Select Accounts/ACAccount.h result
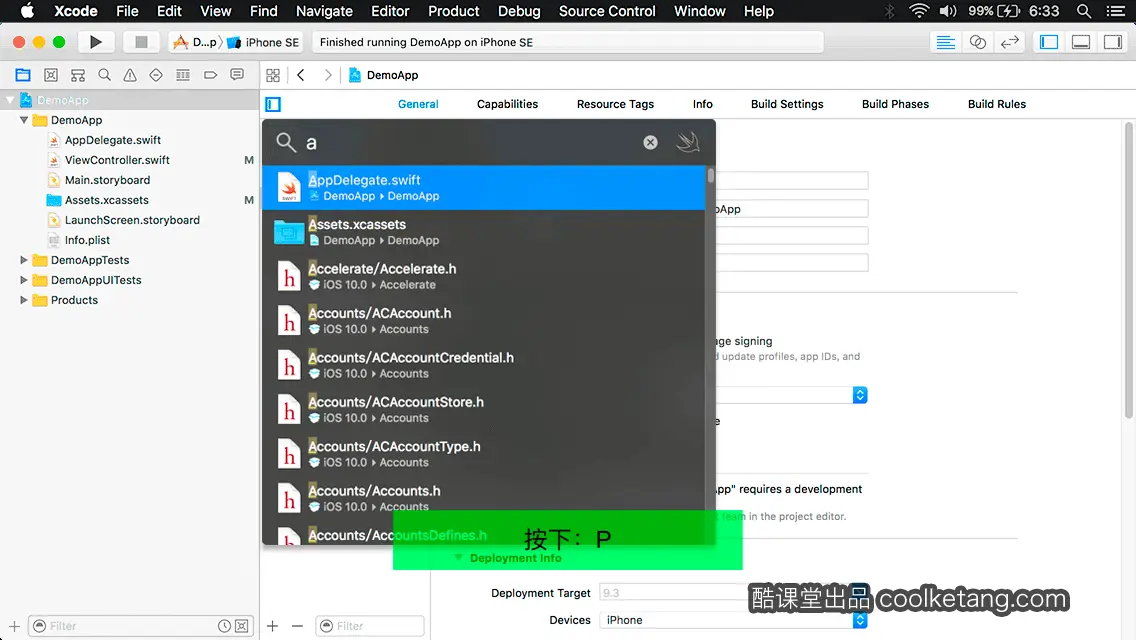1136x640 pixels. tap(484, 320)
